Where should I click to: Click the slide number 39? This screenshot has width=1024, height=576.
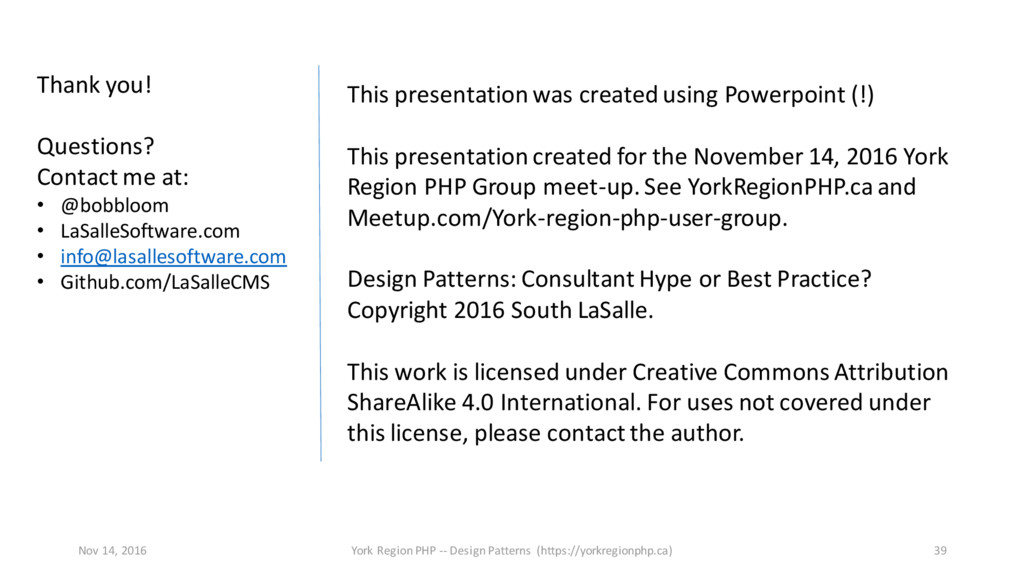coord(940,551)
